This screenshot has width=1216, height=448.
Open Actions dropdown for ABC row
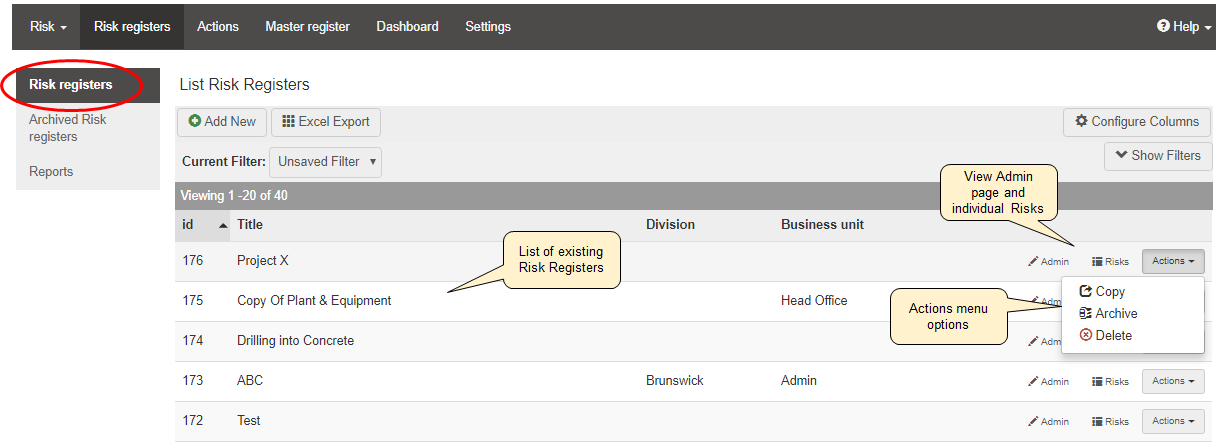(1173, 381)
